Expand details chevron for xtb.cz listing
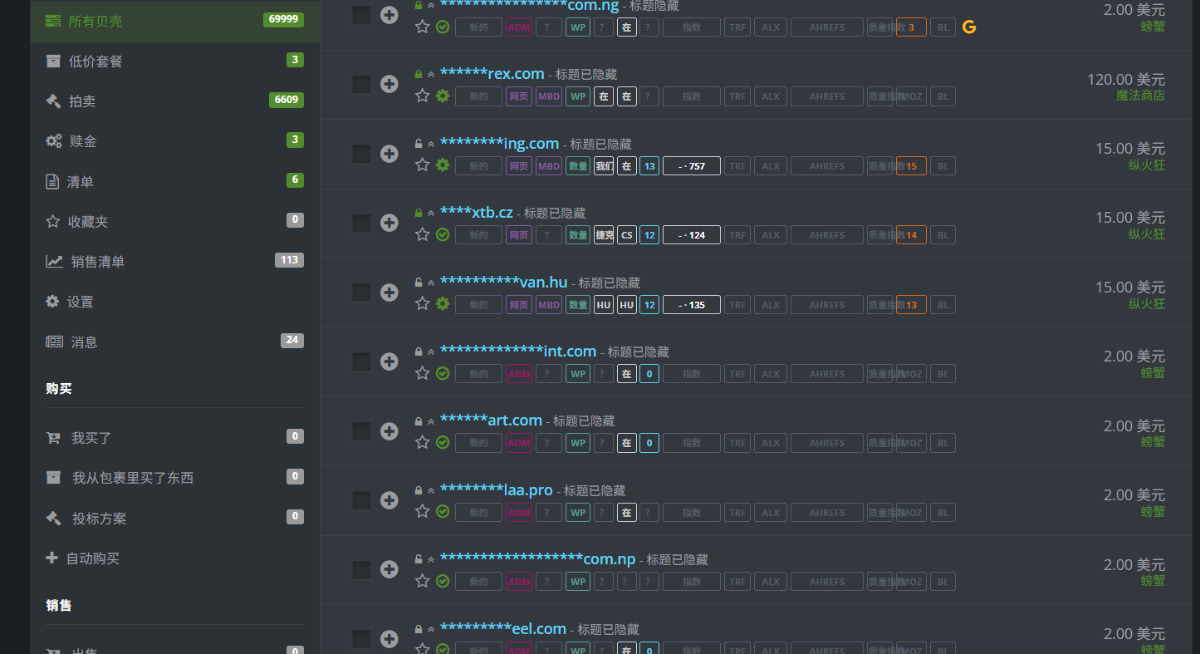This screenshot has width=1200, height=654. (431, 213)
